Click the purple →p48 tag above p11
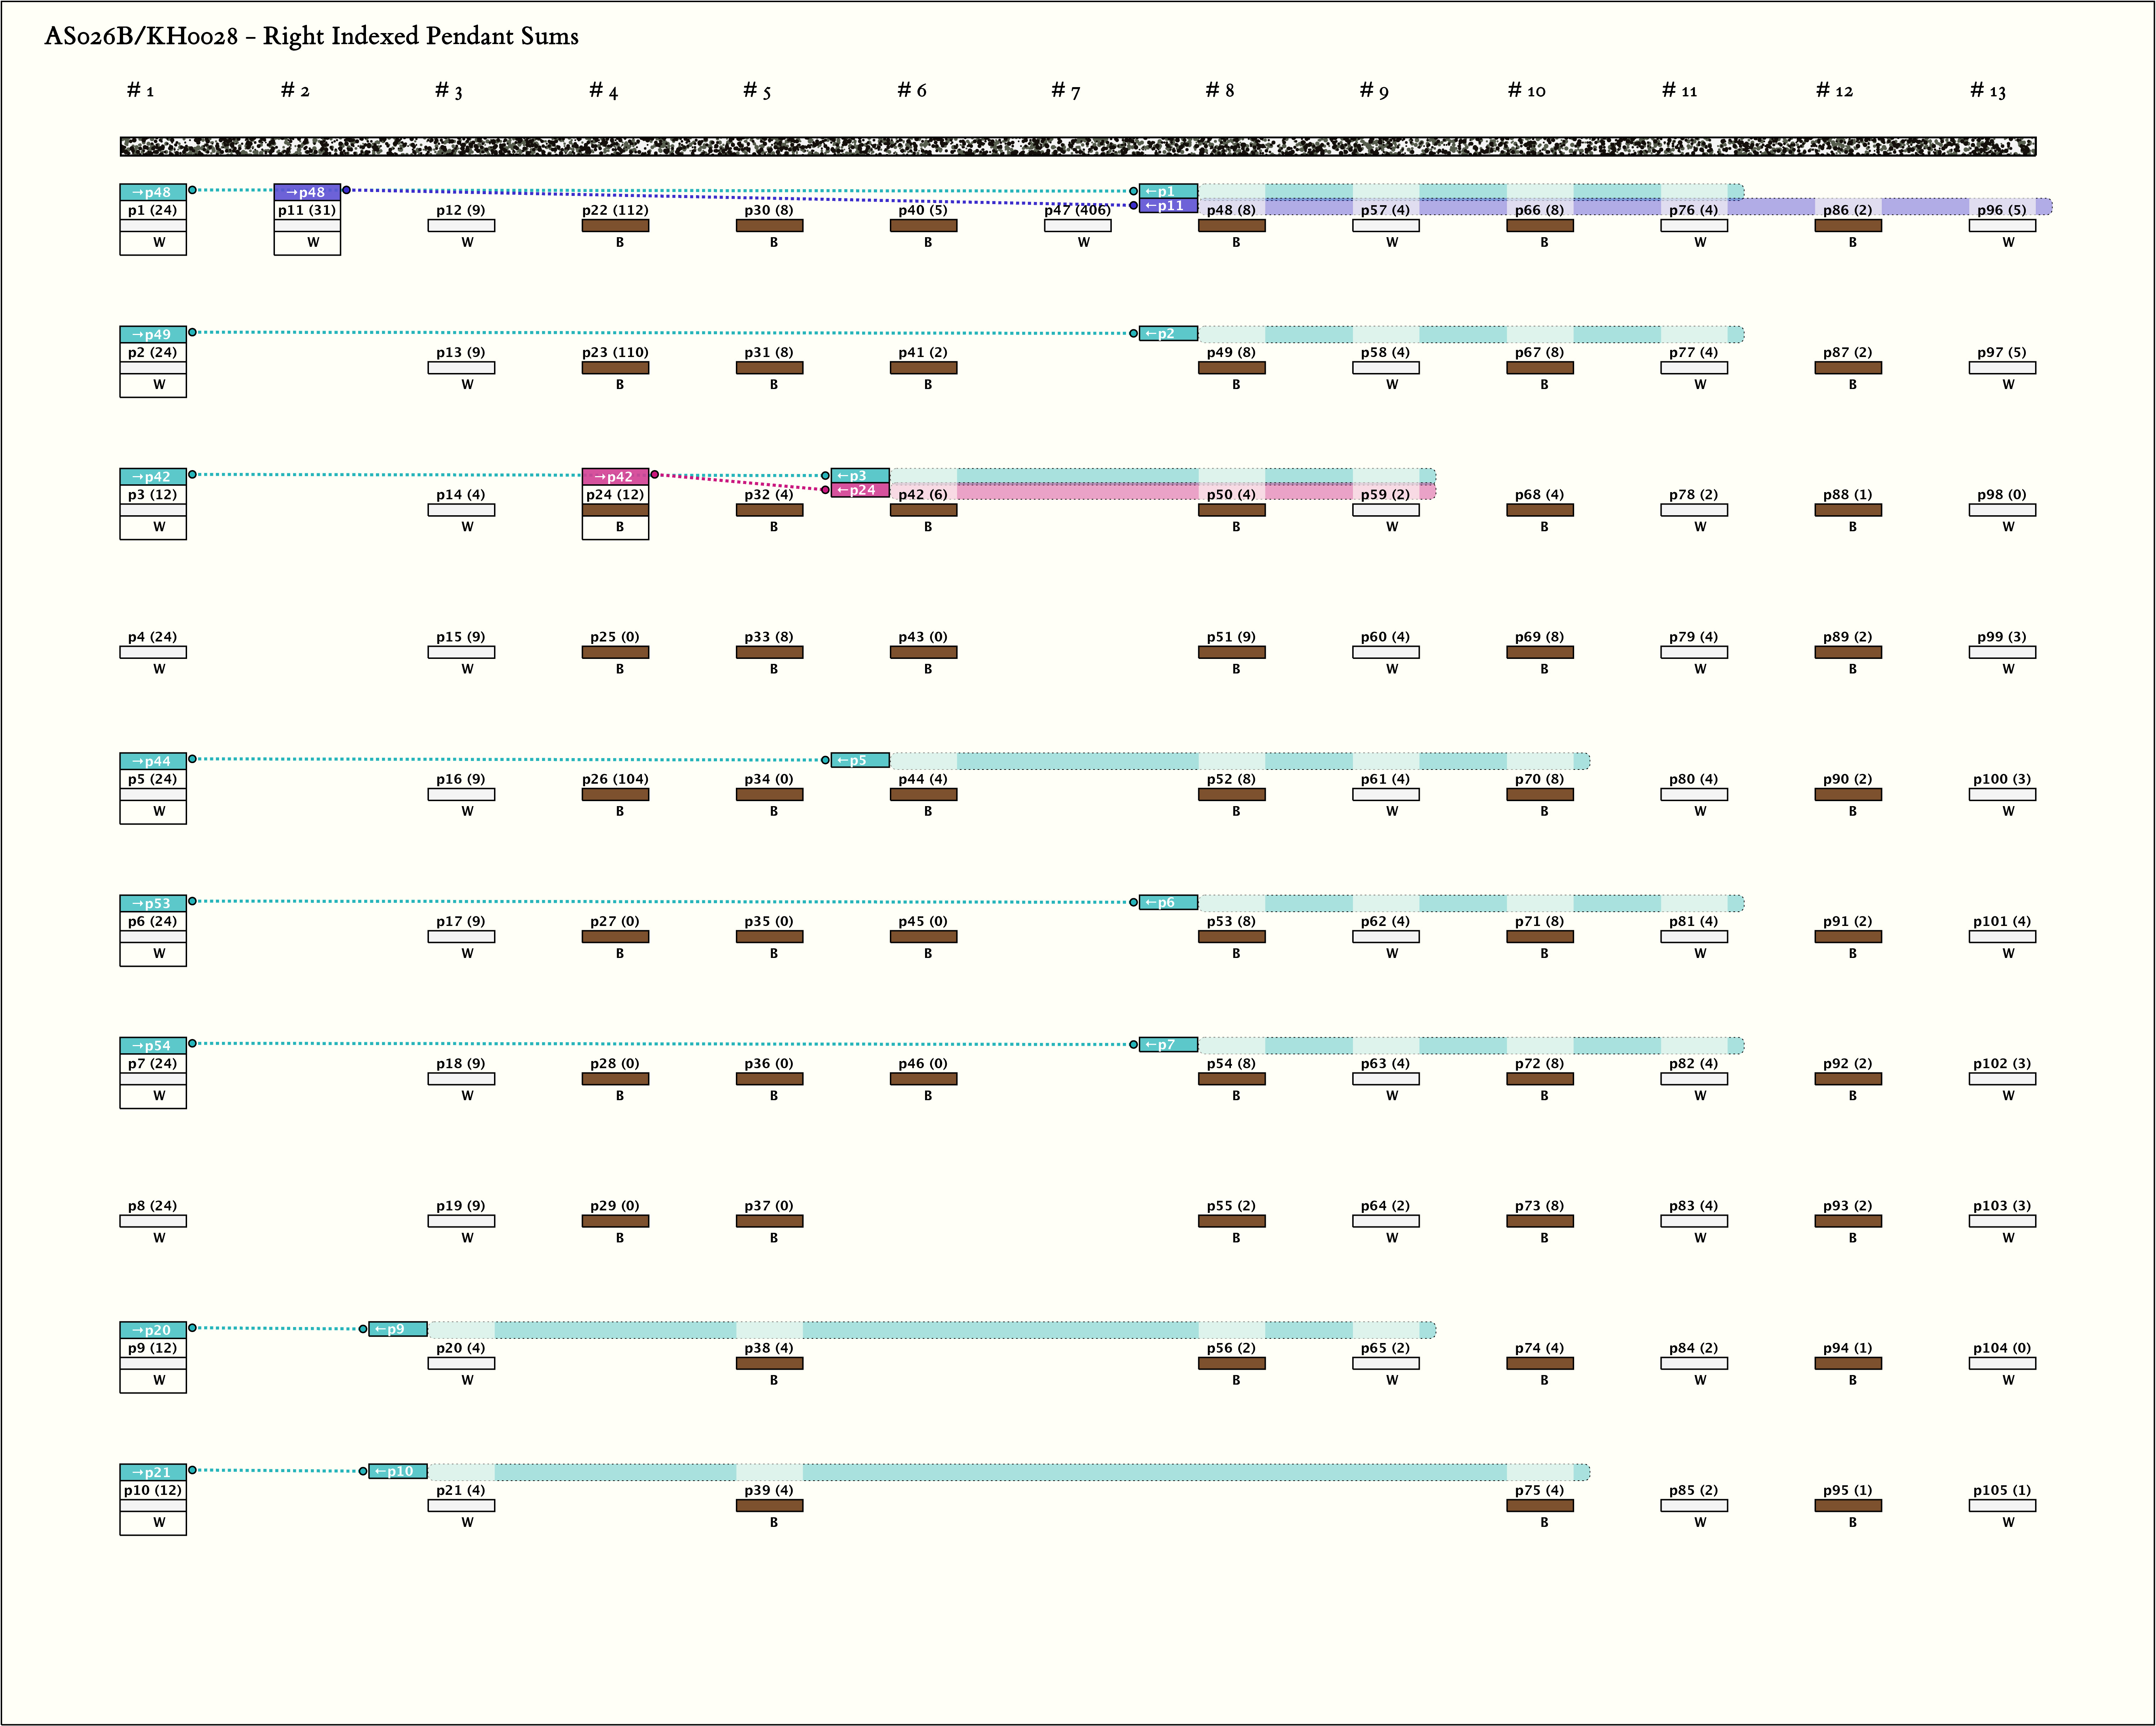 click(x=307, y=192)
